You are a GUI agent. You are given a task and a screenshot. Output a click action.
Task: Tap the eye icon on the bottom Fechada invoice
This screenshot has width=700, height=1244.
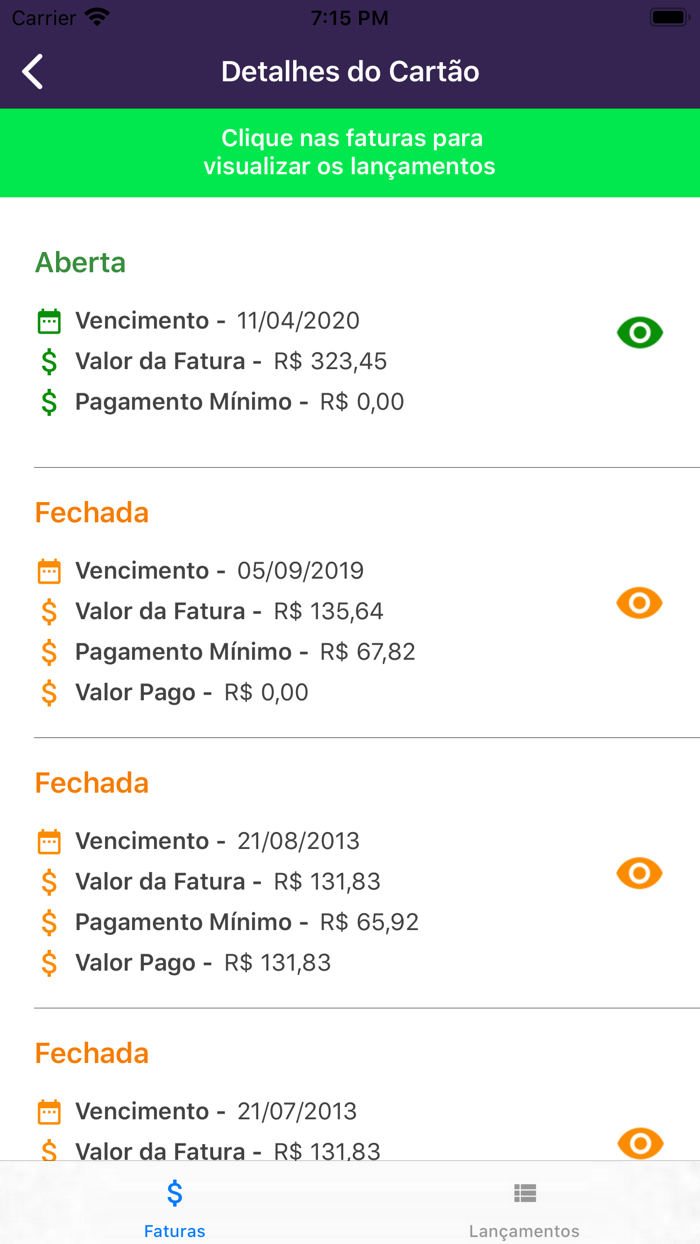tap(639, 1142)
